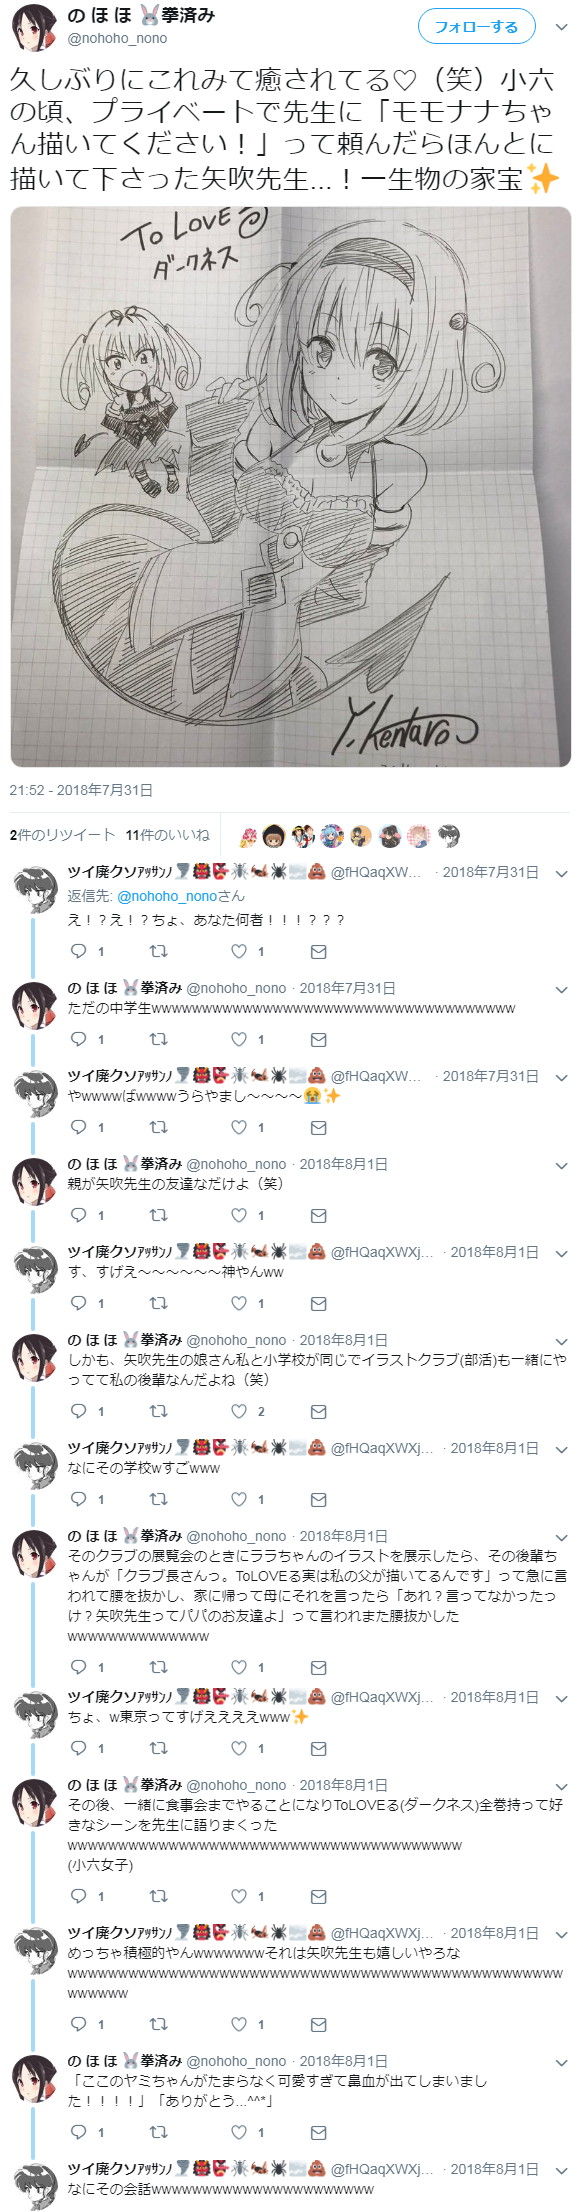Expand options on the ヤミちゃん tweet
This screenshot has height=2212, width=583.
pos(561,2062)
